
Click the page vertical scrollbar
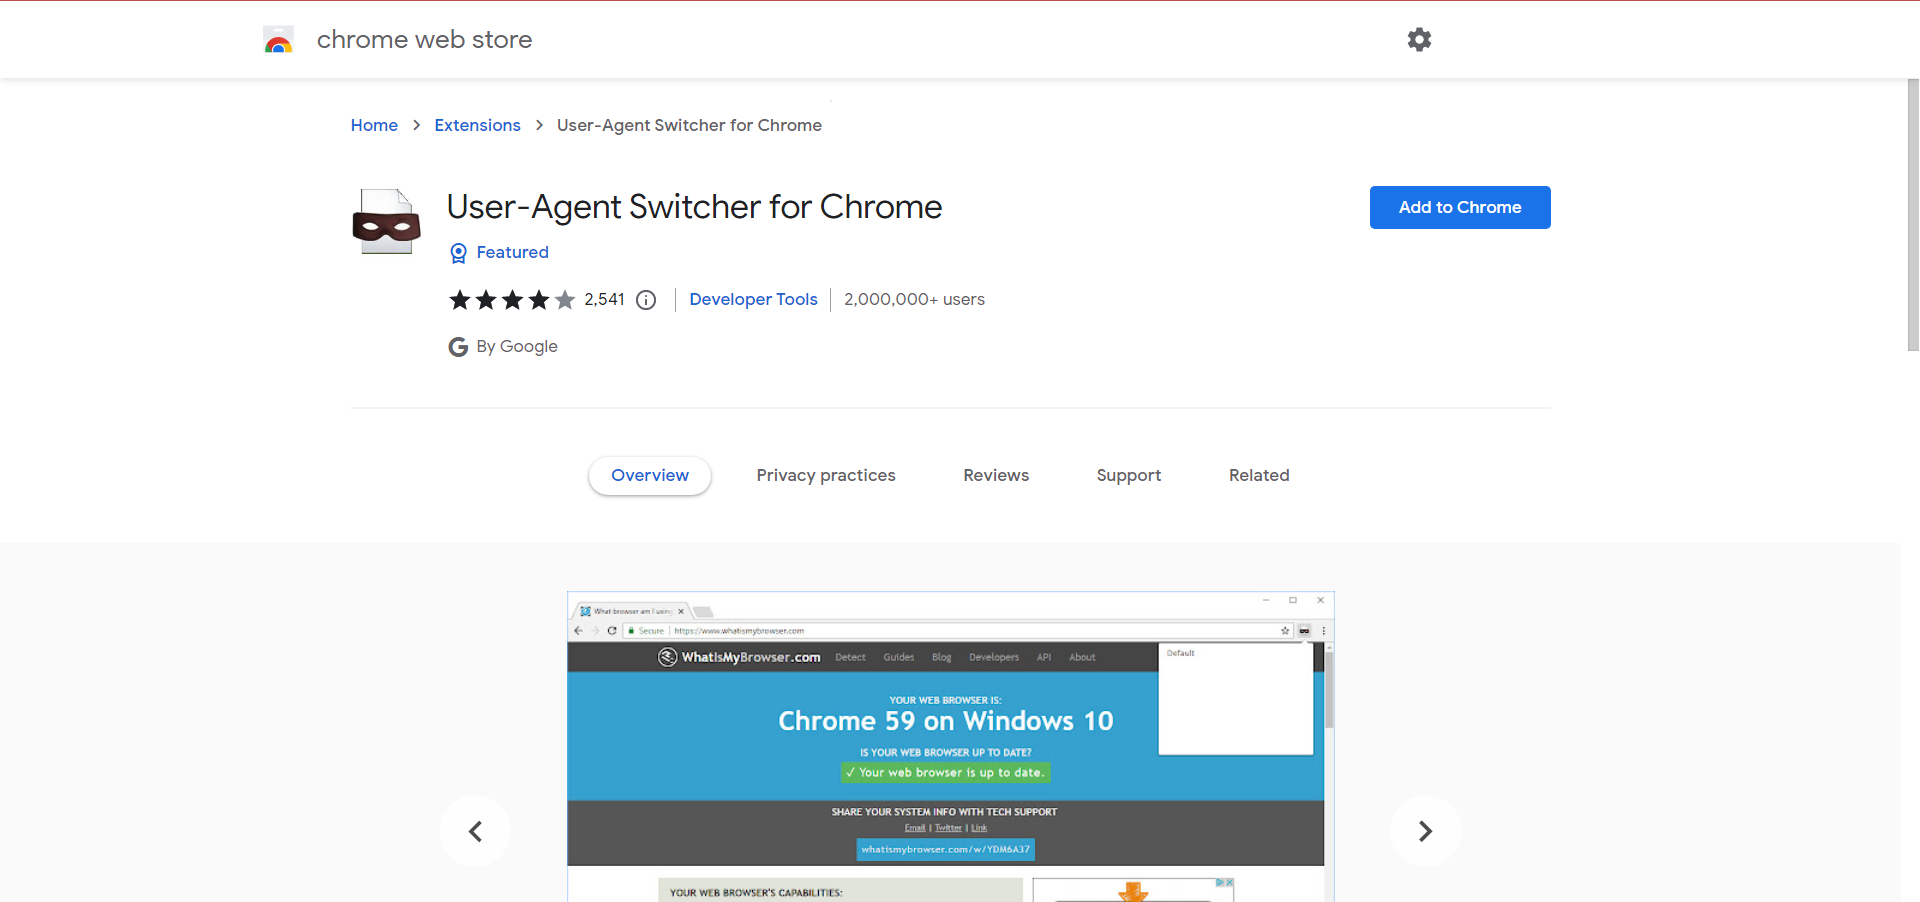pyautogui.click(x=1913, y=215)
